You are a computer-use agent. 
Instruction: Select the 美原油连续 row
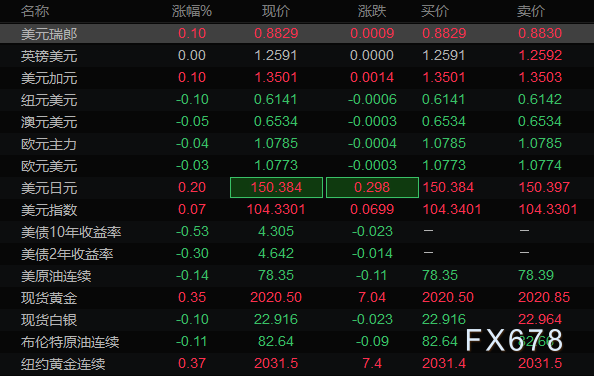tap(297, 275)
